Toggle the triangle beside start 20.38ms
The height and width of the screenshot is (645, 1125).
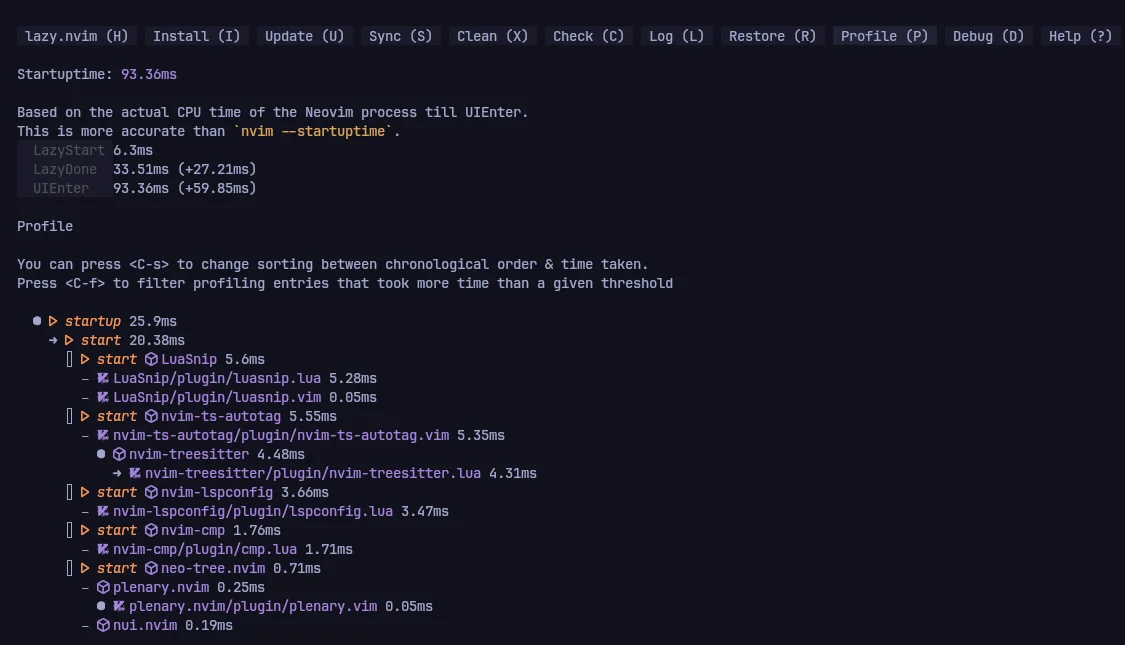pyautogui.click(x=69, y=340)
